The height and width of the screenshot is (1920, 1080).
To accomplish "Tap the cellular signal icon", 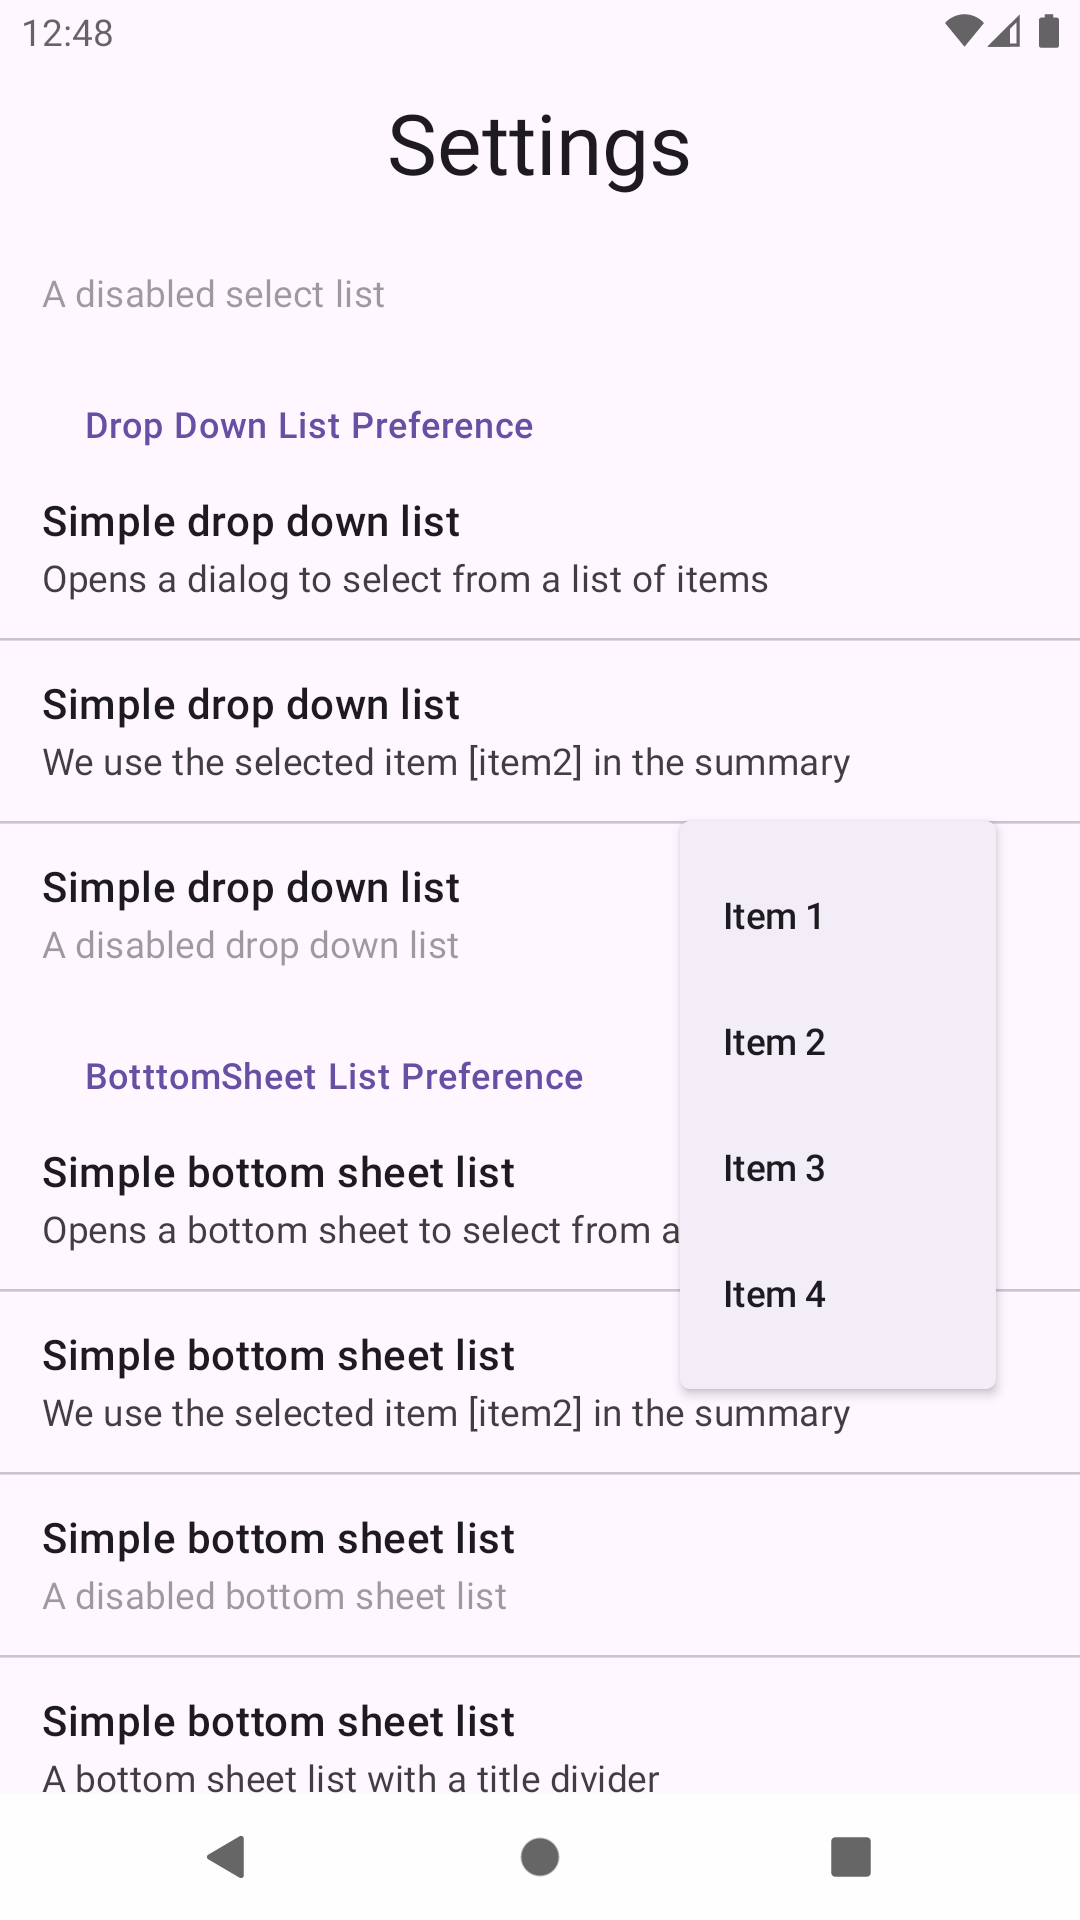I will 1005,31.
